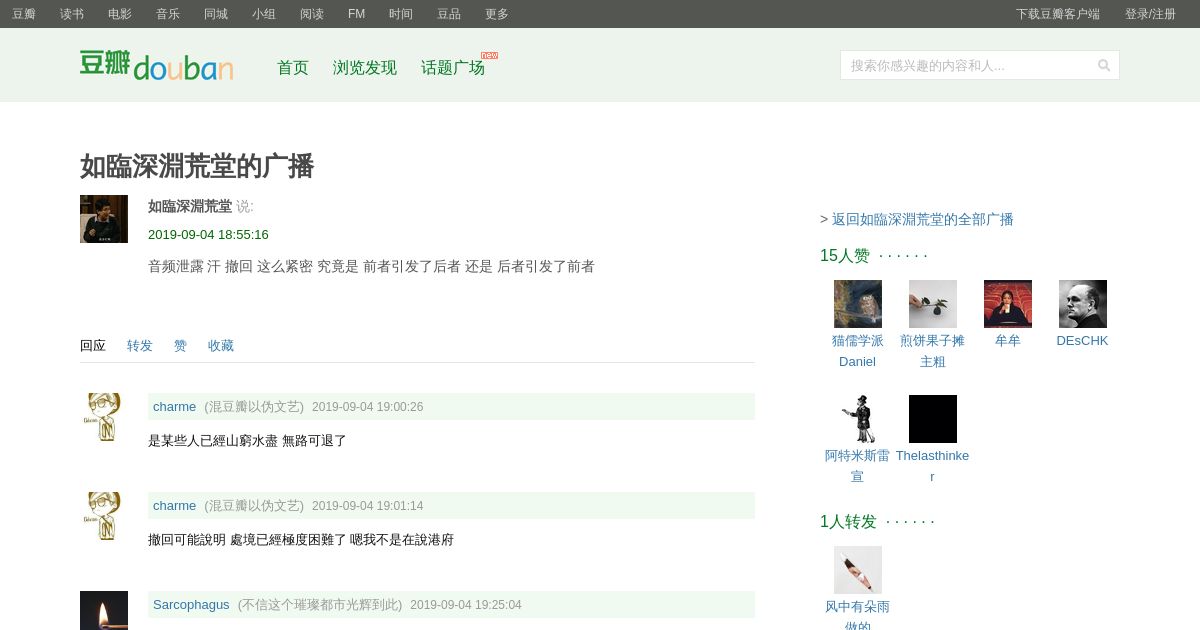Open 阅读 in top bar

pyautogui.click(x=312, y=14)
